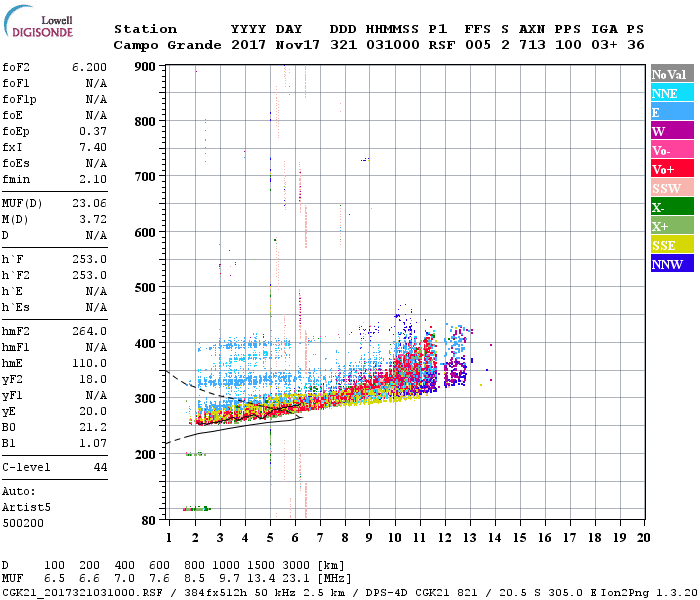
Task: Select the X- dark green legend swatch
Action: point(672,207)
